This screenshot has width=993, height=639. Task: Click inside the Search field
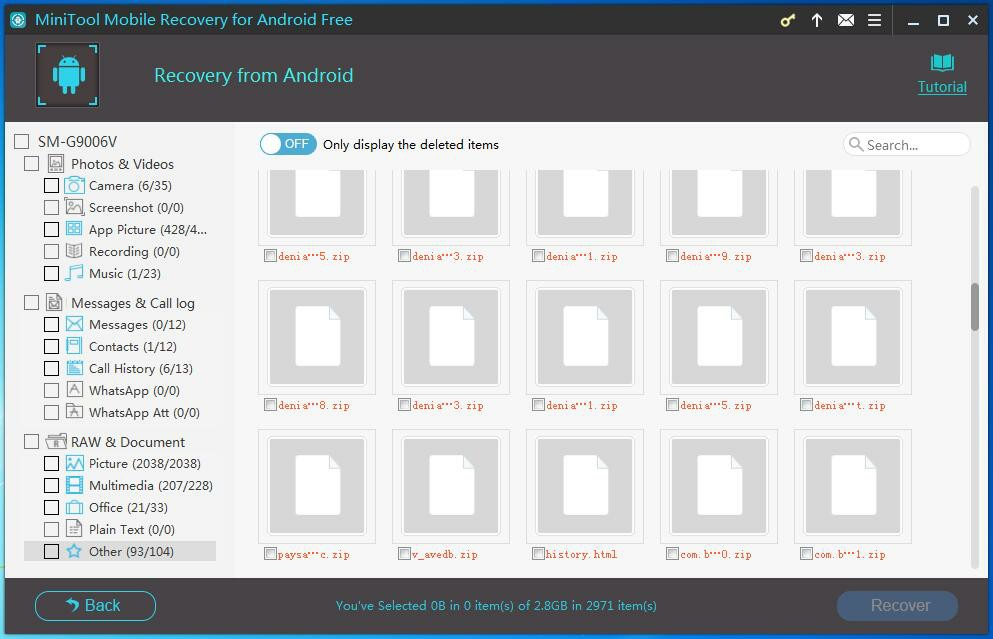point(905,144)
